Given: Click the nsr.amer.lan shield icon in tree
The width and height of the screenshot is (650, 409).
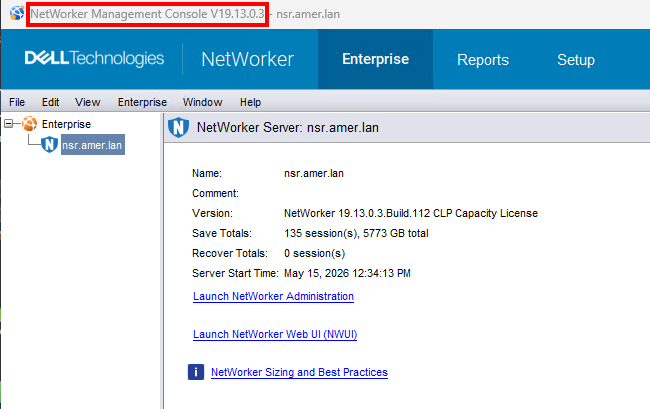Looking at the screenshot, I should (49, 145).
